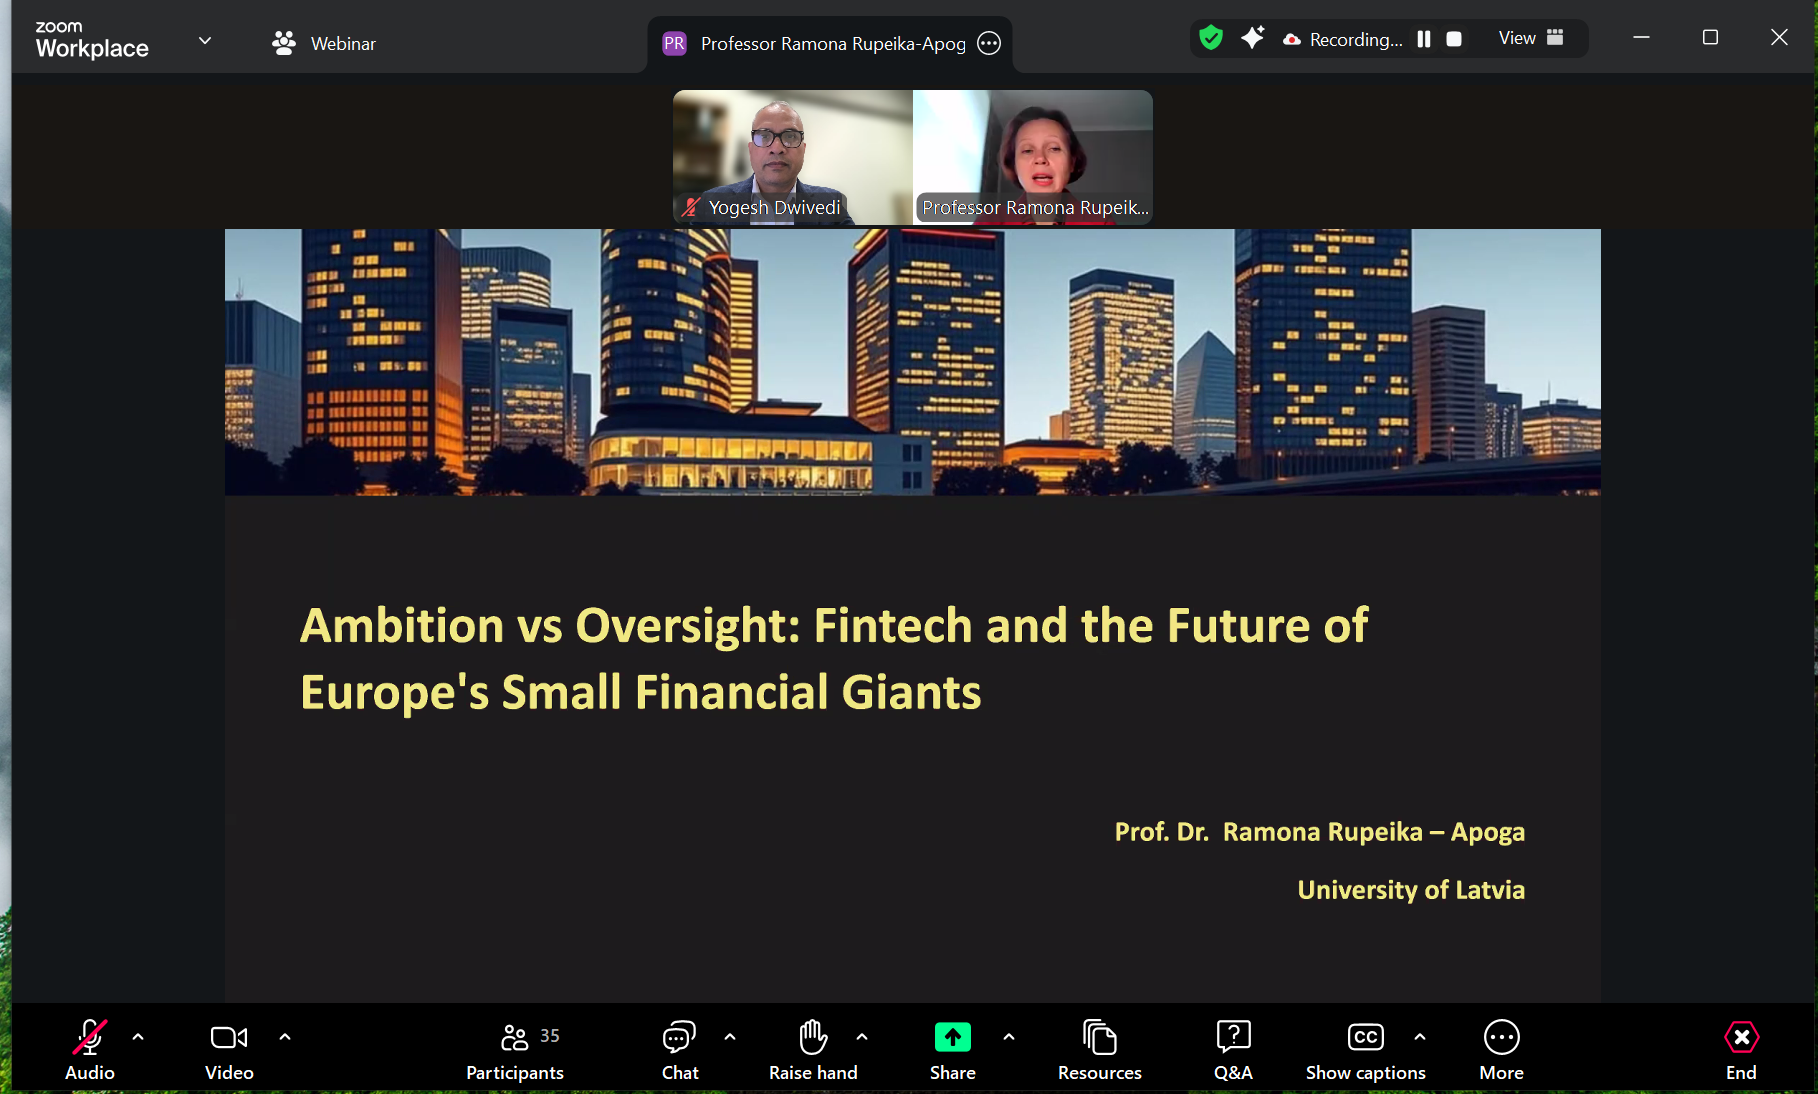Open the More options menu
Viewport: 1818px width, 1094px height.
pyautogui.click(x=1501, y=1049)
